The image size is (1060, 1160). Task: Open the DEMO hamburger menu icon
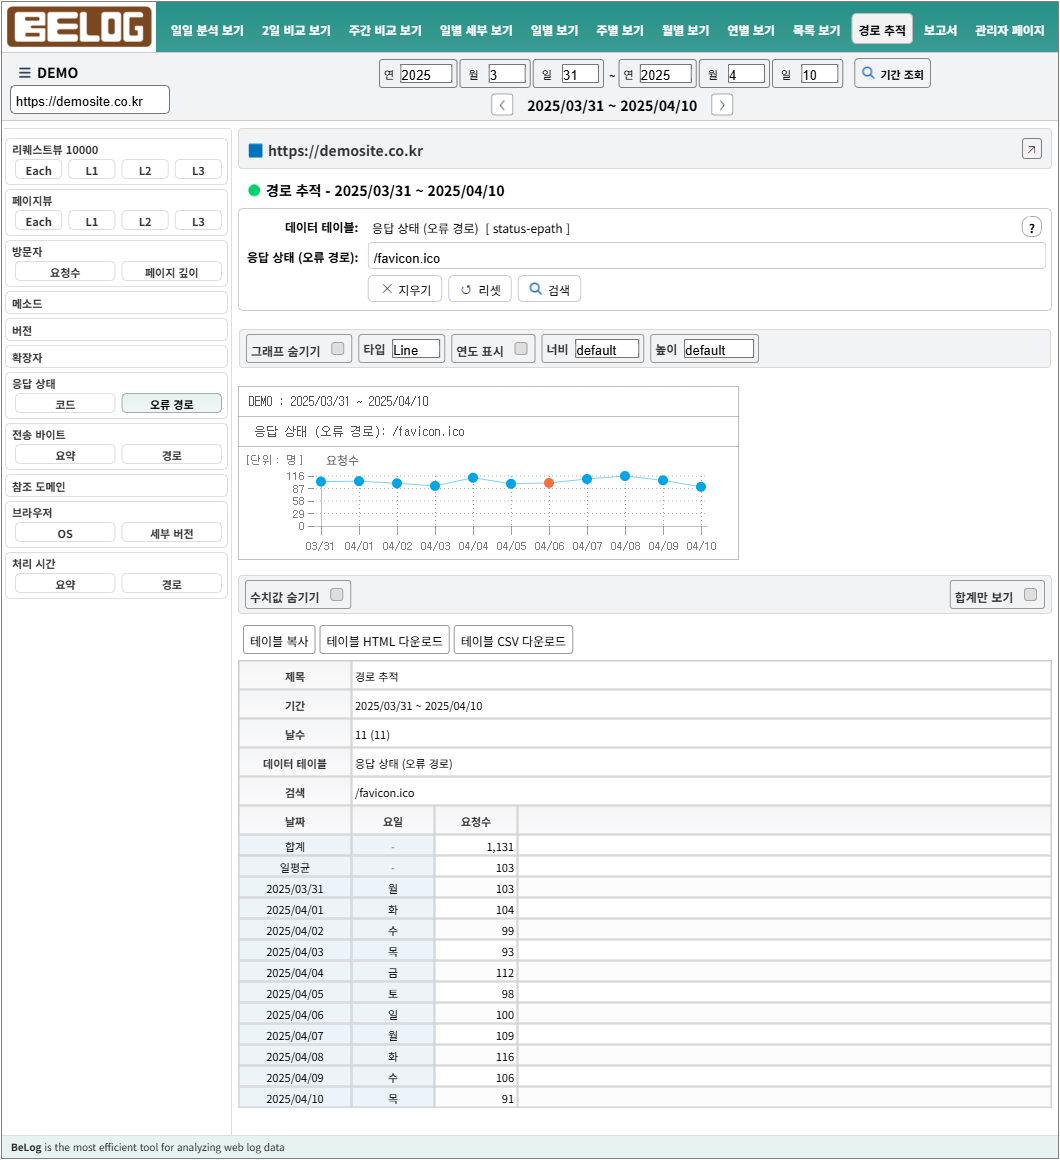click(24, 72)
